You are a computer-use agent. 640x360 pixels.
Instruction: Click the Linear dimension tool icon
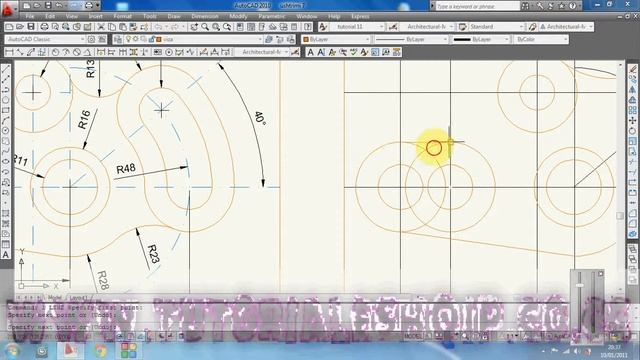pyautogui.click(x=9, y=52)
